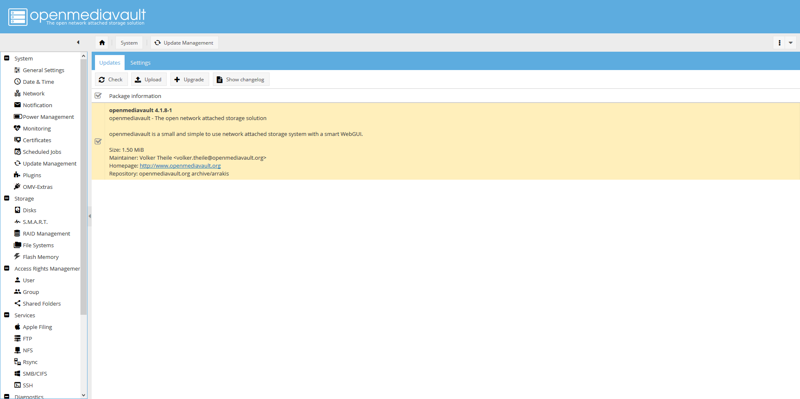This screenshot has width=800, height=399.
Task: Click the openmediavault logo
Action: (x=77, y=16)
